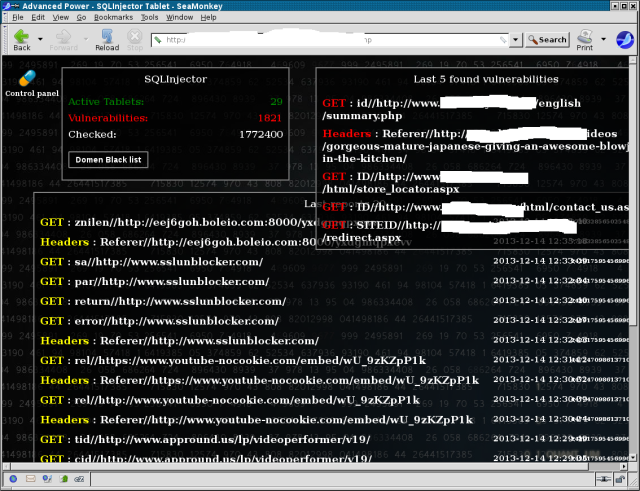Screen dimensions: 640x491
Task: Click the Domen Black list button
Action: (x=108, y=160)
